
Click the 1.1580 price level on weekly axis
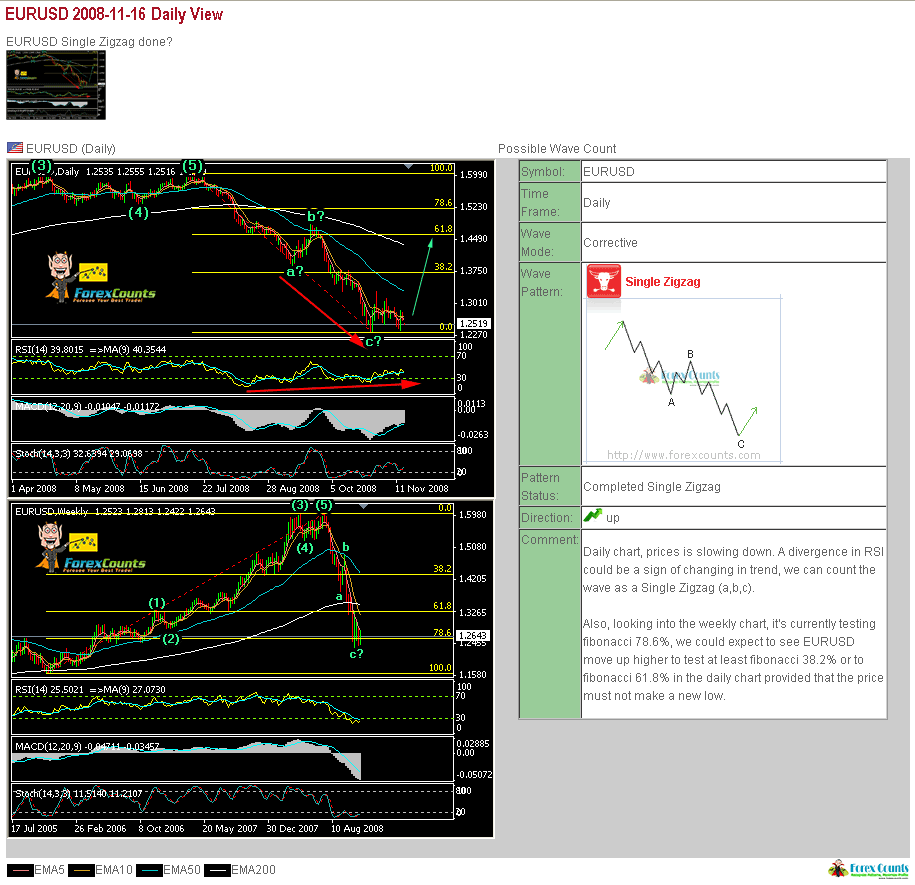473,674
